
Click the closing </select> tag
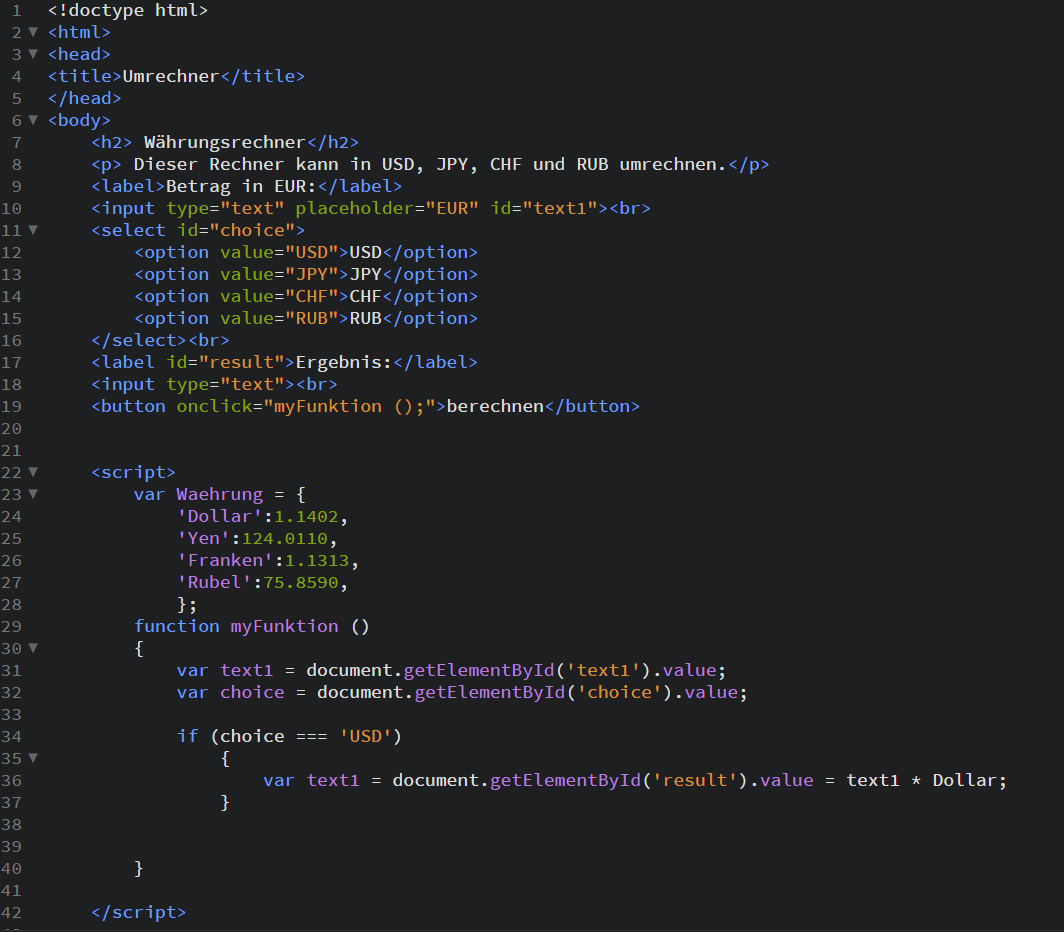click(138, 340)
